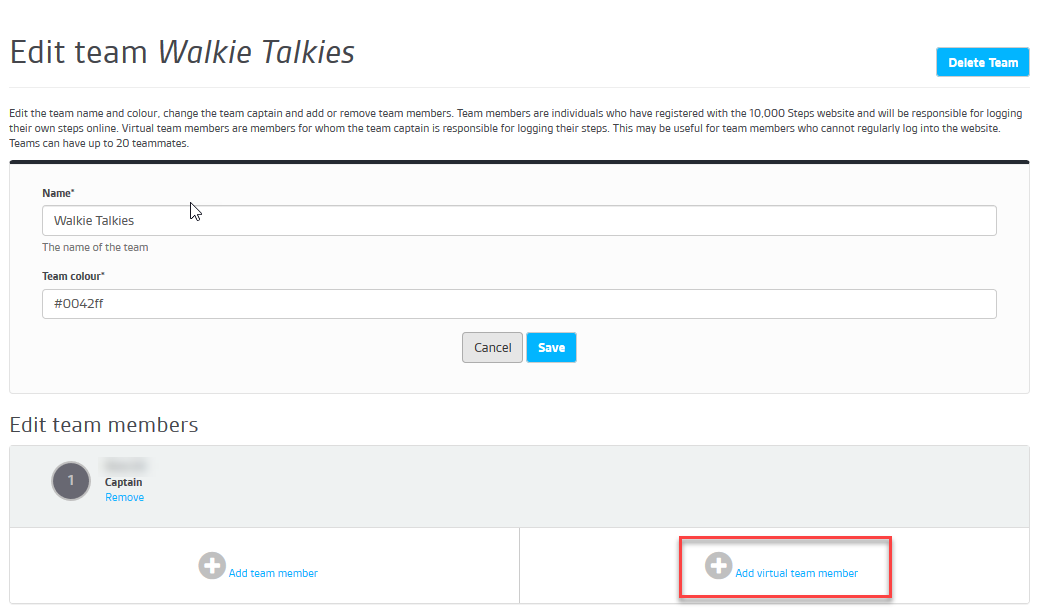Viewport: 1037px width, 608px height.
Task: Click the team description paragraph under the title
Action: 500,129
